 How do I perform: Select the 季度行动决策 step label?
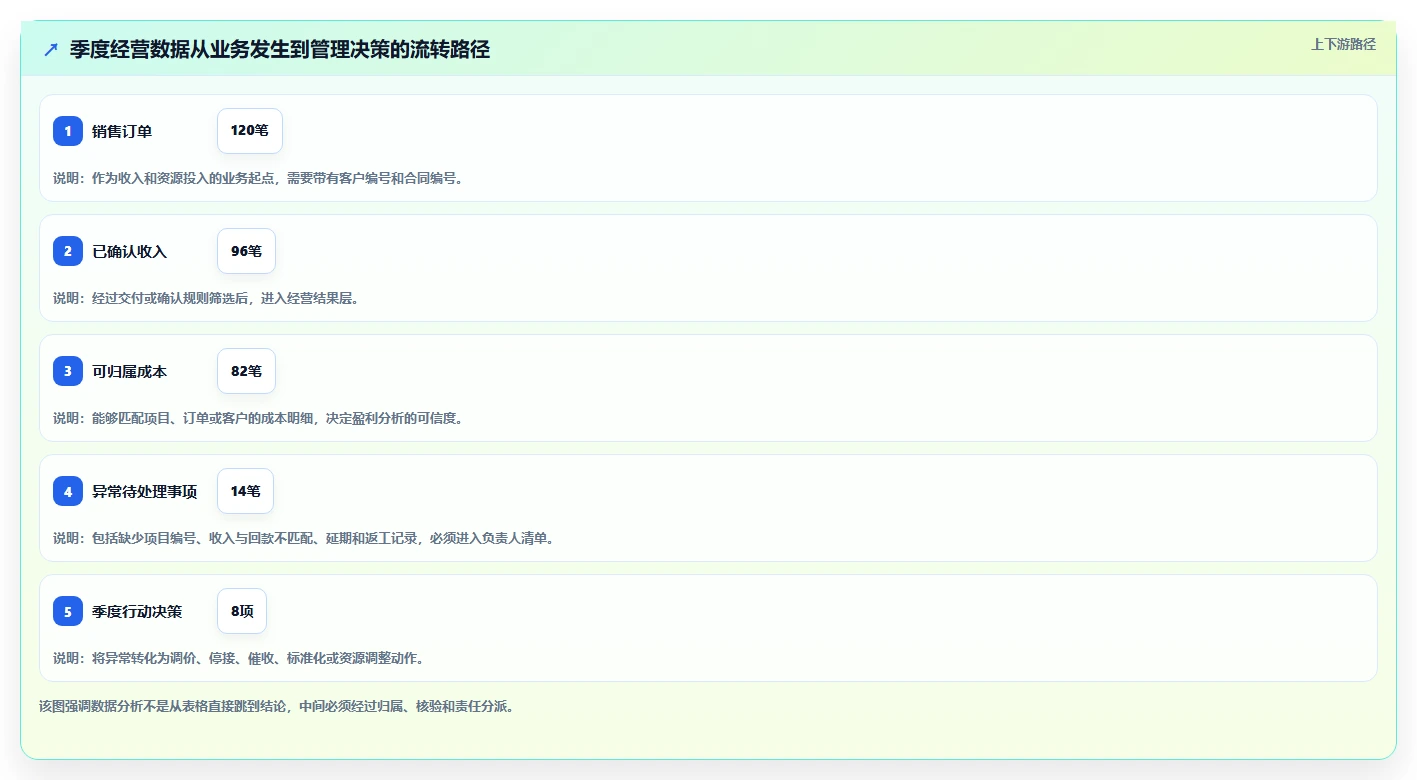tap(137, 611)
